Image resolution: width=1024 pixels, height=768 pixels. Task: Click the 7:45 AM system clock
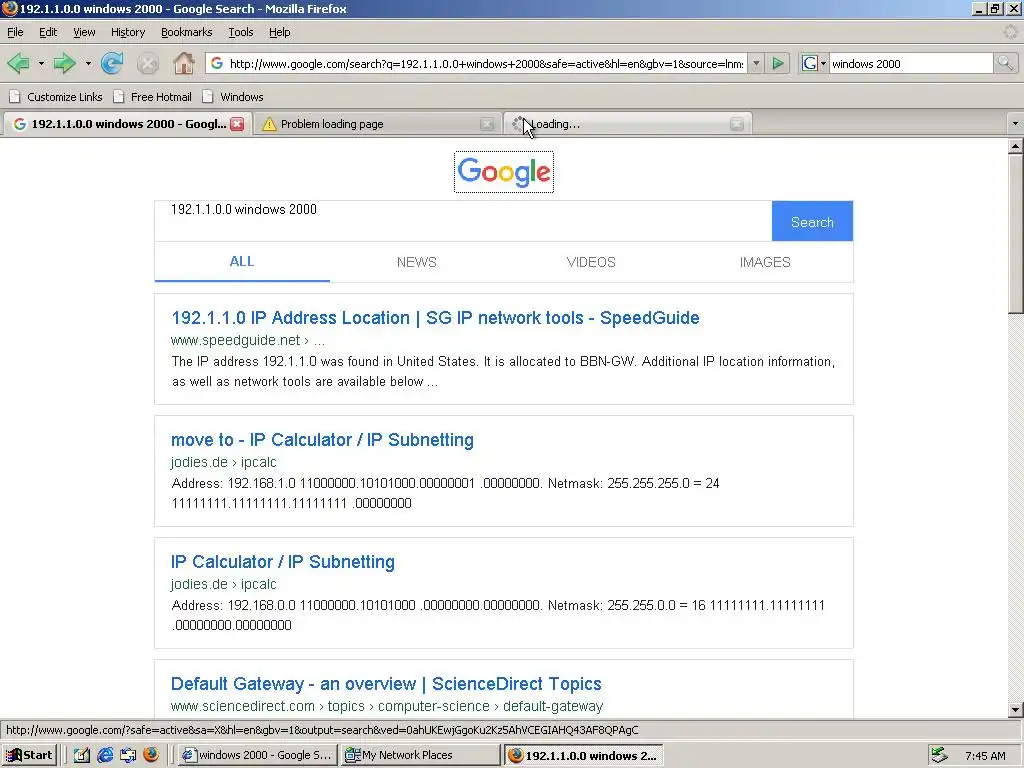click(x=985, y=756)
